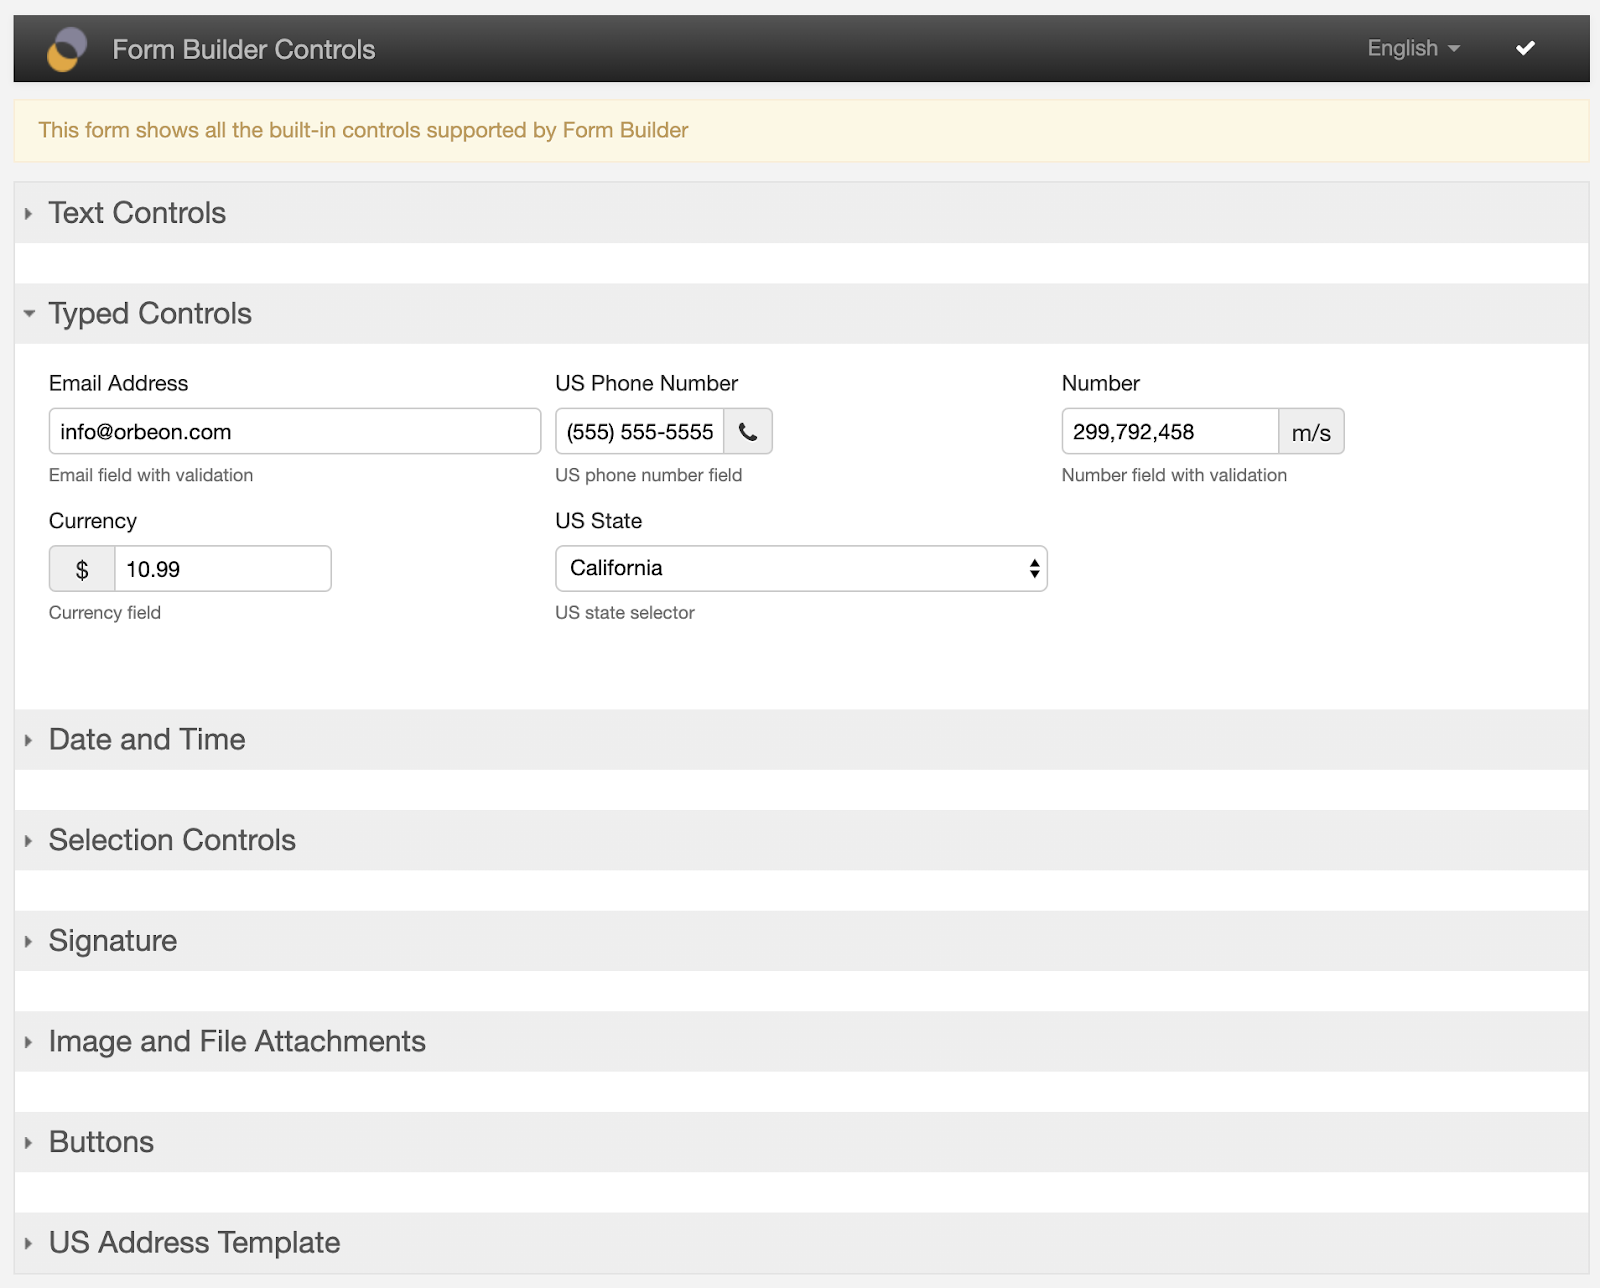Click the Currency amount field
The image size is (1600, 1288).
point(222,569)
